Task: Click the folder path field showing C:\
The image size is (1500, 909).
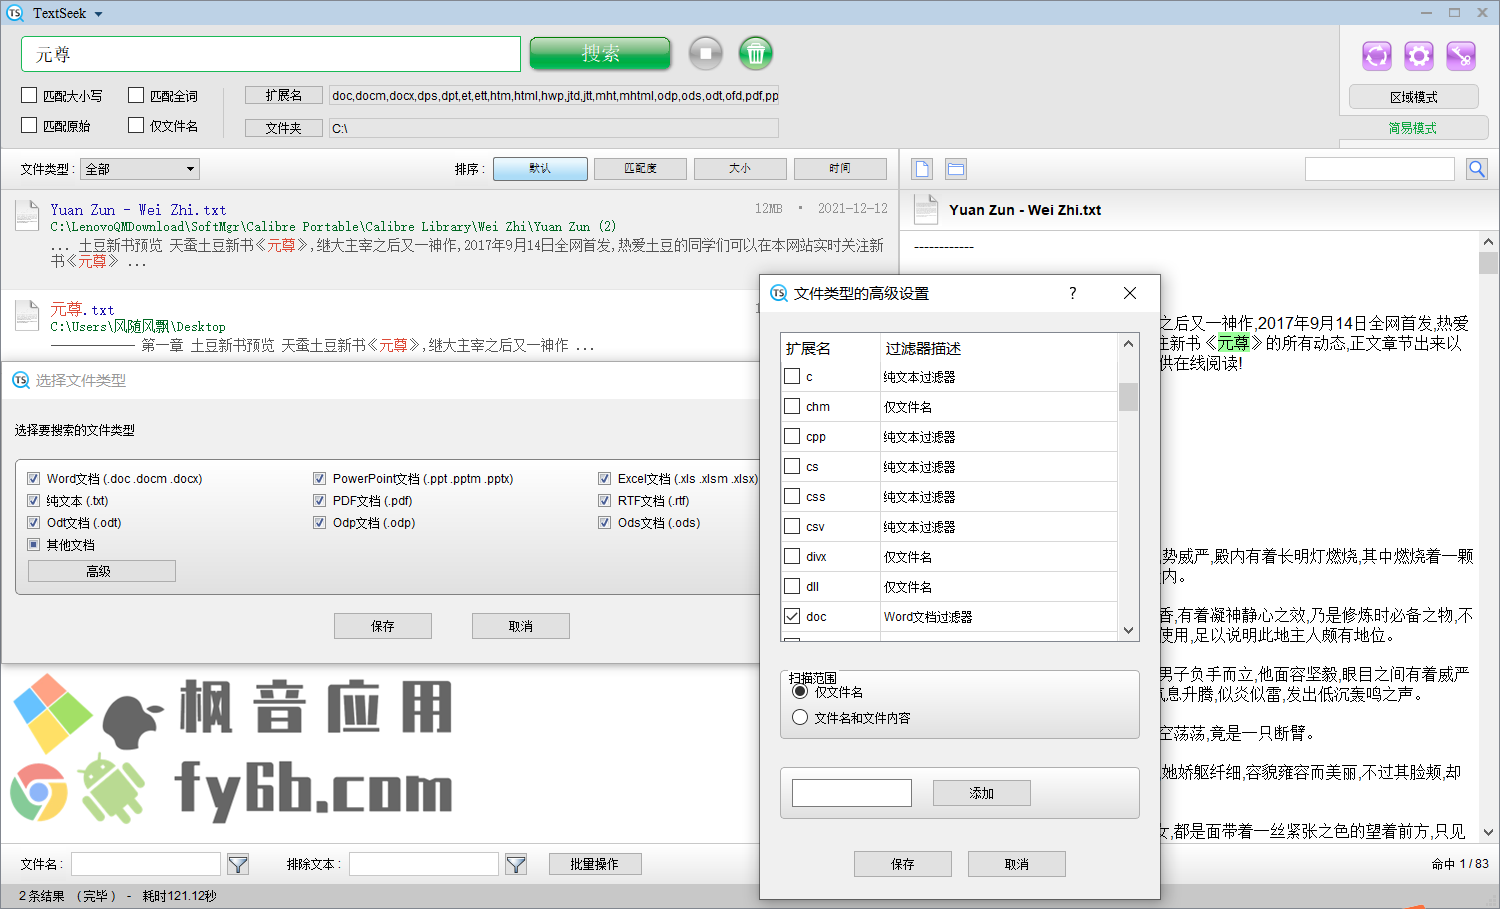Action: (554, 128)
